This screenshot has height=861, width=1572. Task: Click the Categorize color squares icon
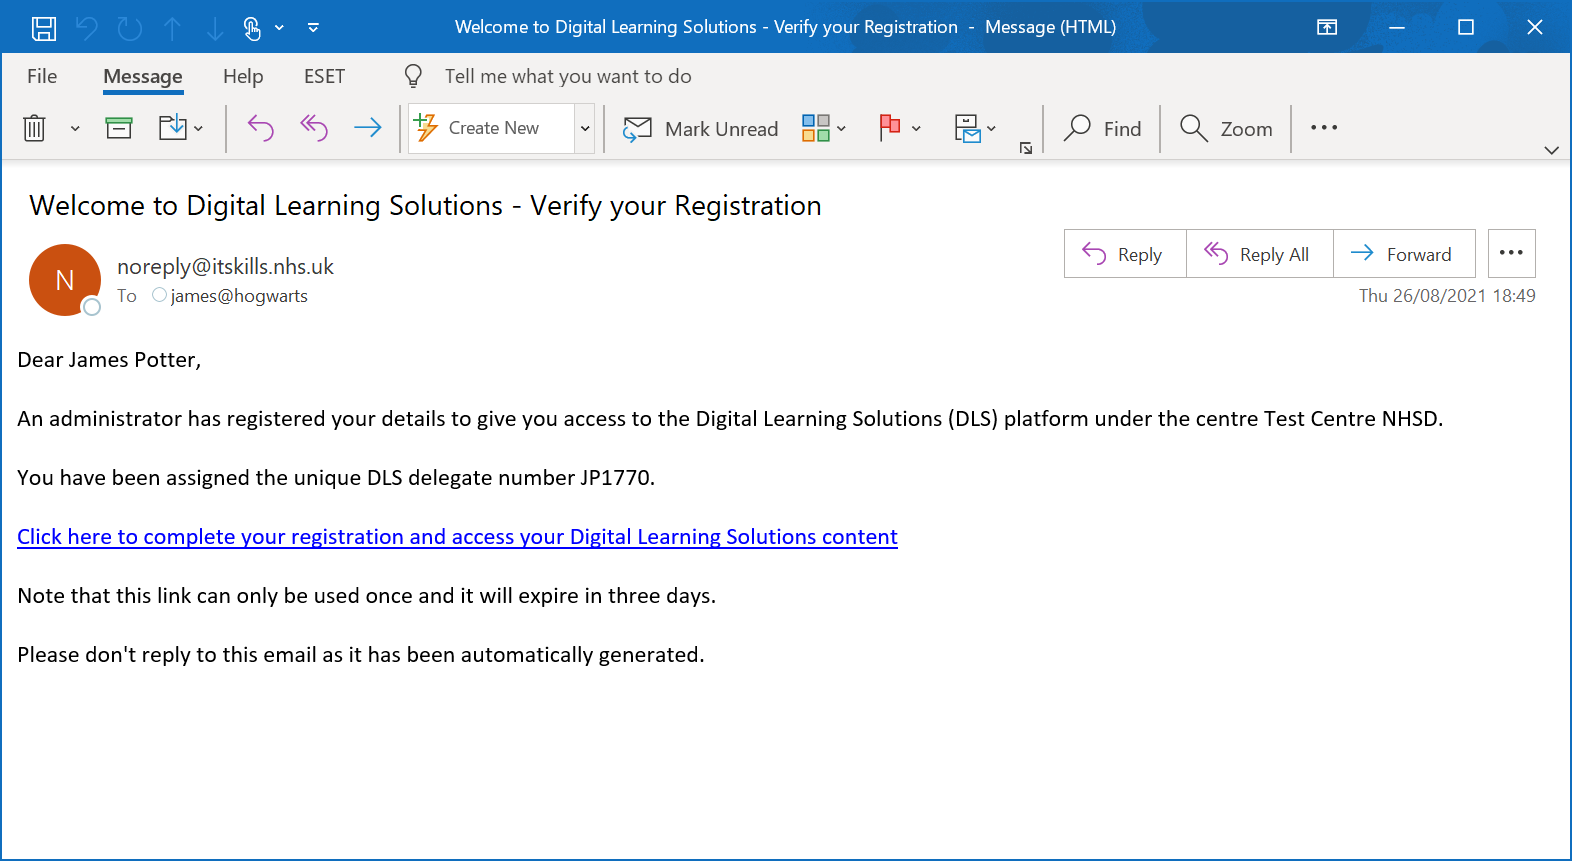coord(816,128)
